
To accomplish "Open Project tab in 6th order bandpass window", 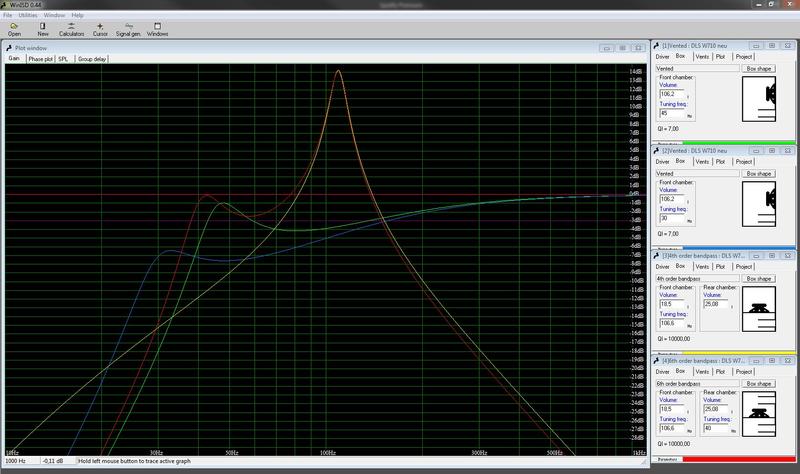I will click(x=744, y=372).
